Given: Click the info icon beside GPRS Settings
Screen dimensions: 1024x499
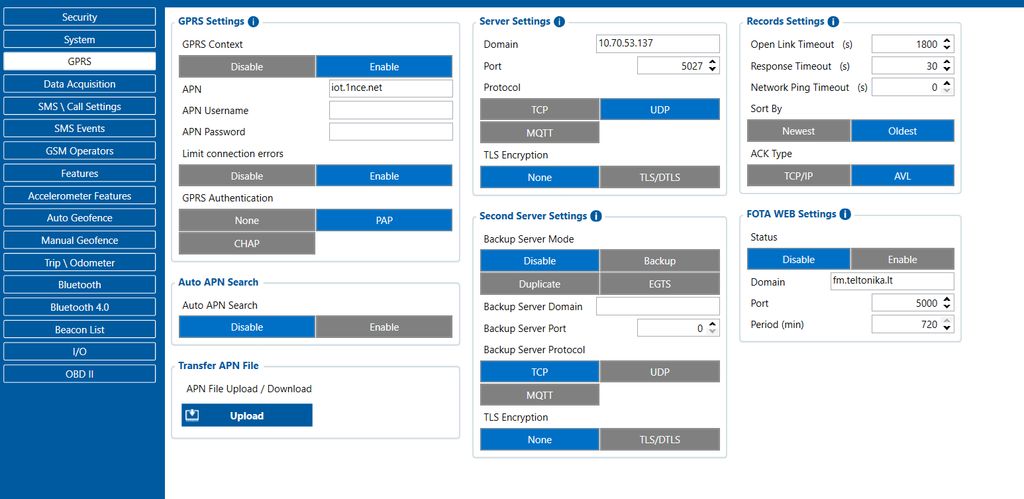Looking at the screenshot, I should pos(253,21).
